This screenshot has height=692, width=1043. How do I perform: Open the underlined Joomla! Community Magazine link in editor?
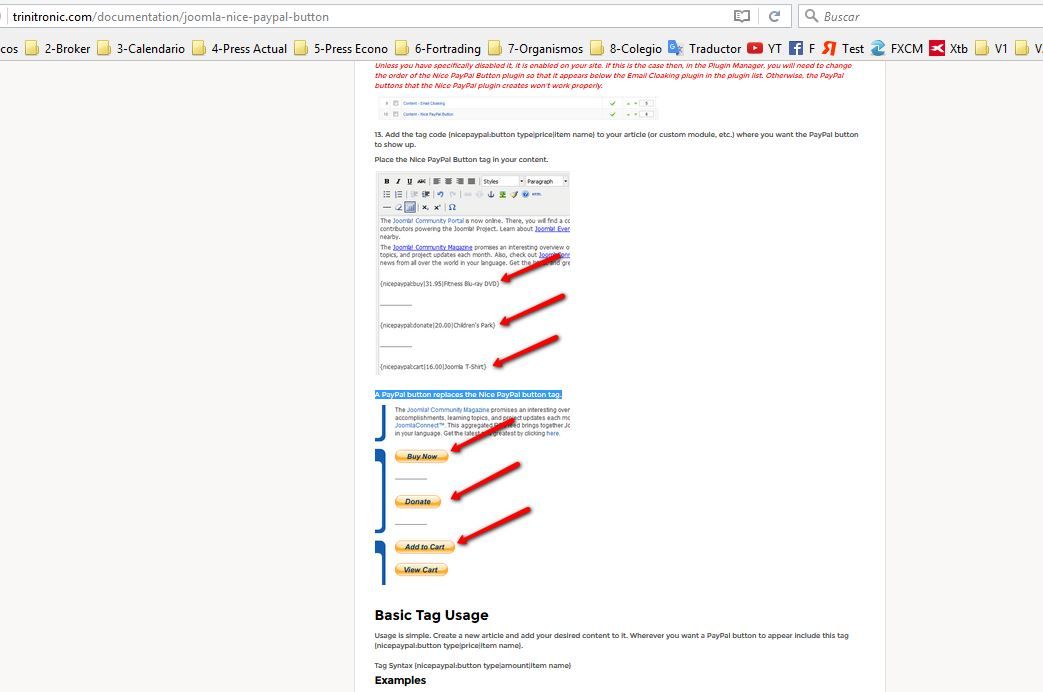(432, 248)
